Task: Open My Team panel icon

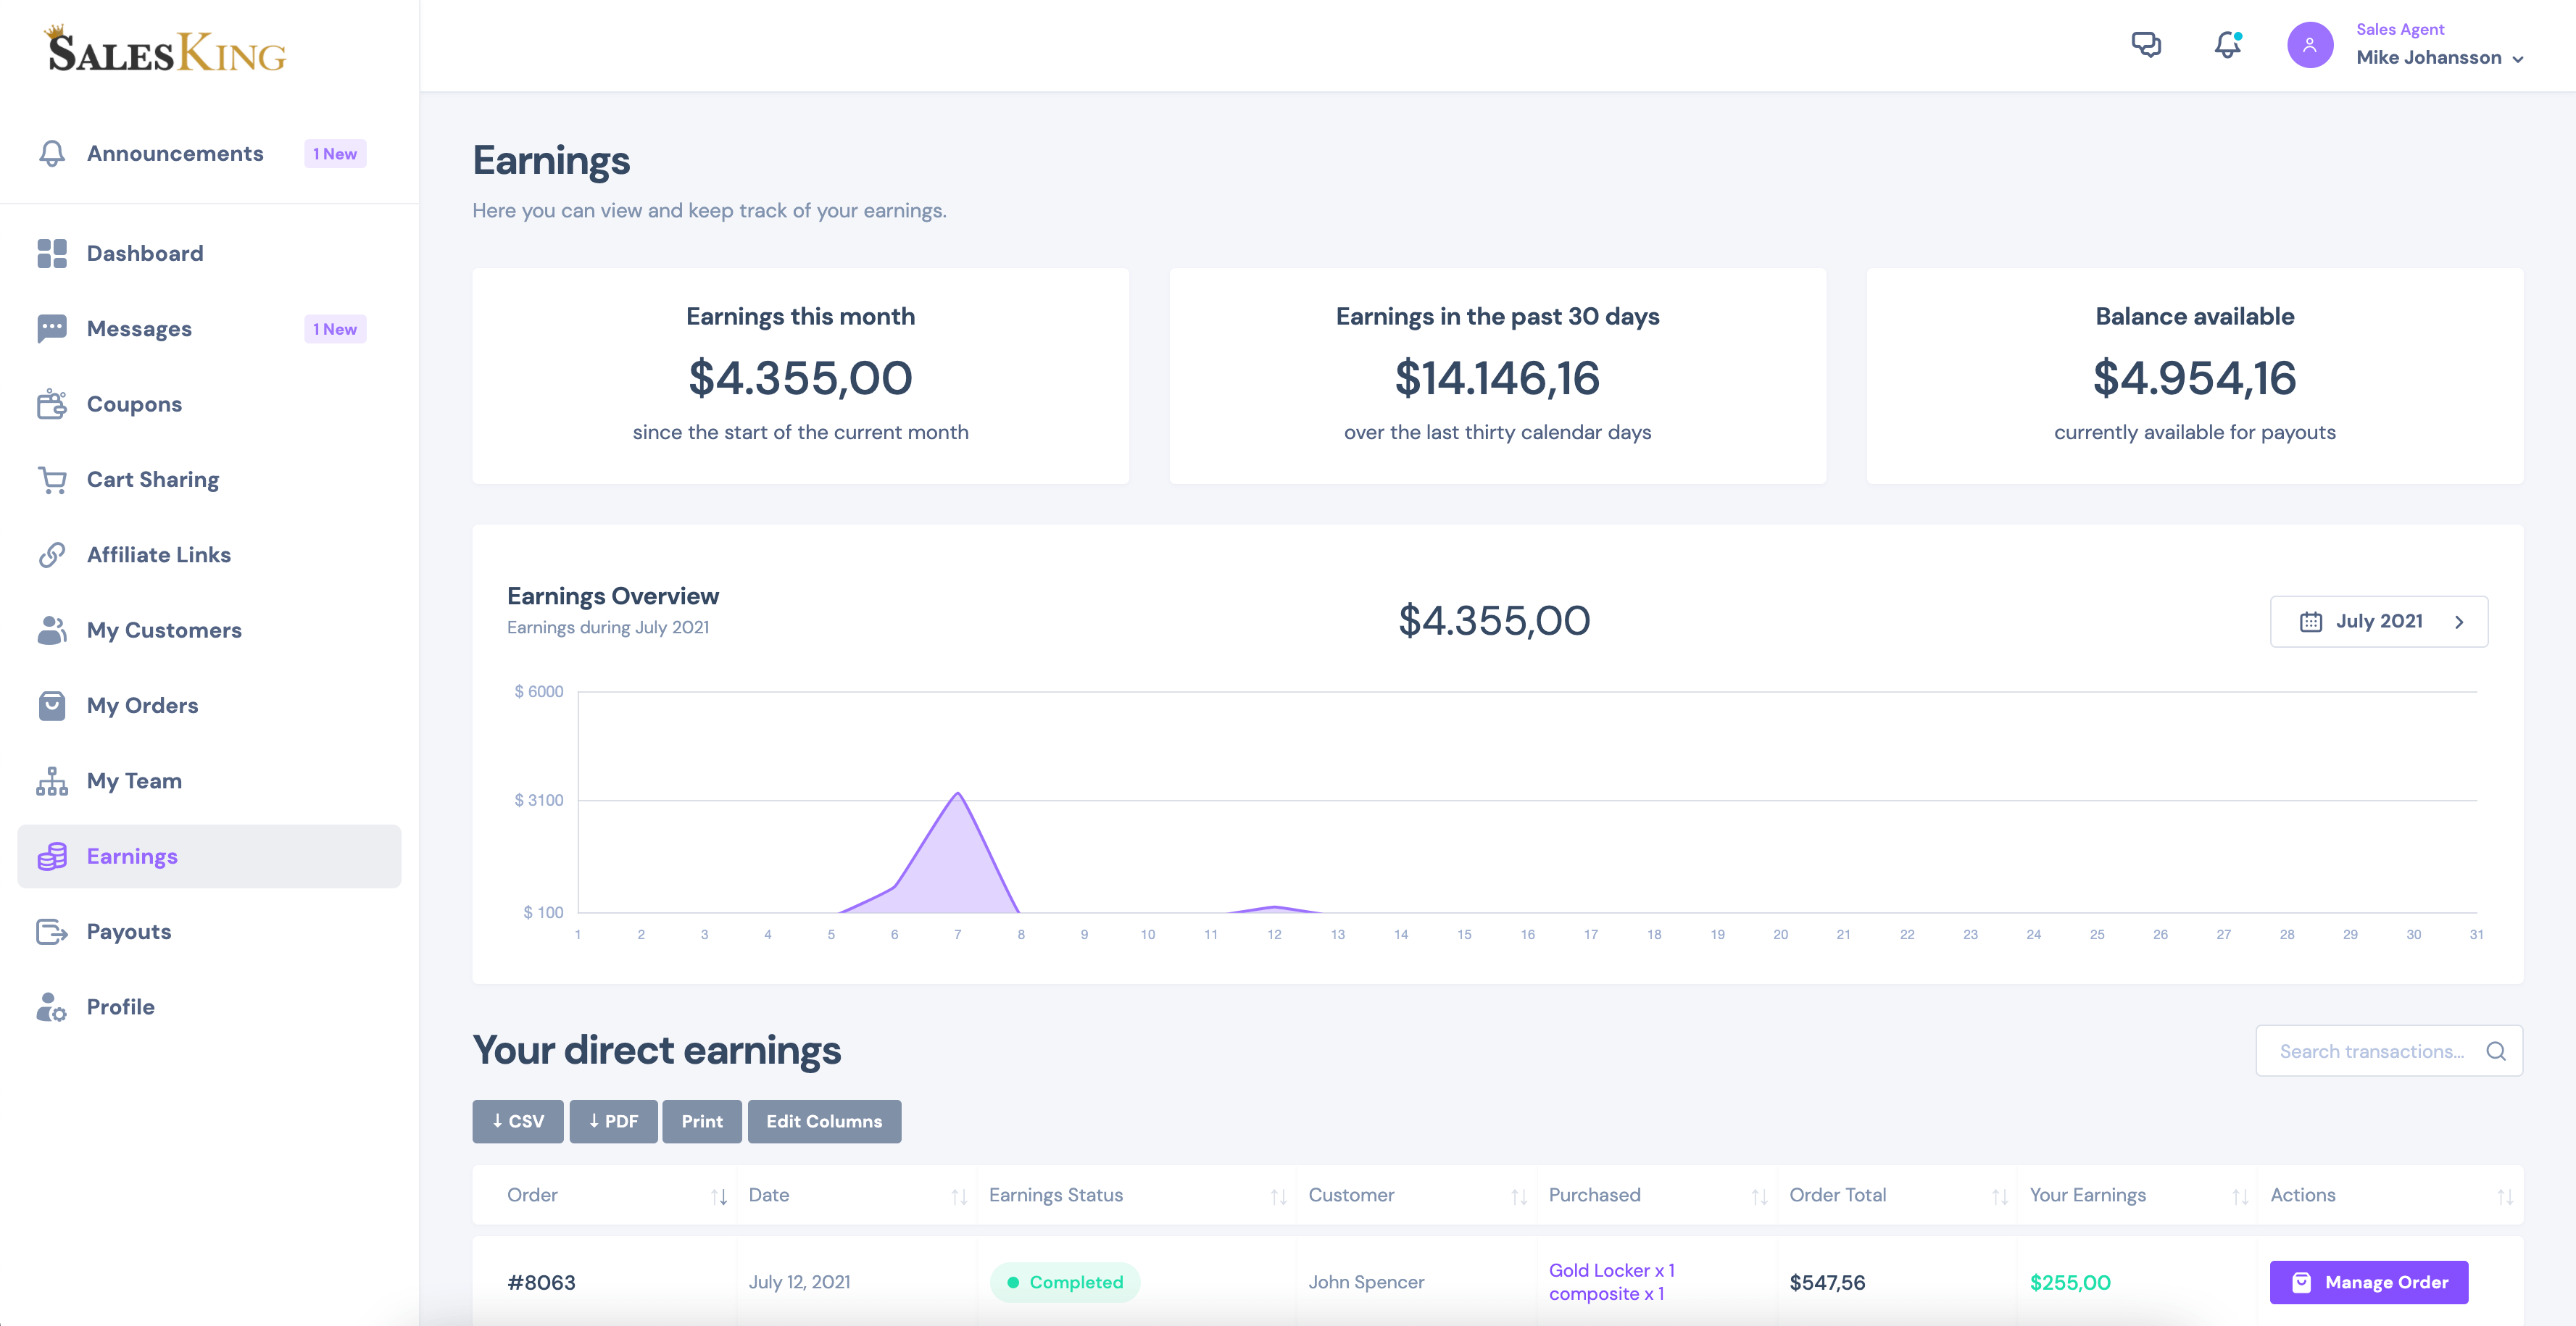Action: tap(49, 780)
